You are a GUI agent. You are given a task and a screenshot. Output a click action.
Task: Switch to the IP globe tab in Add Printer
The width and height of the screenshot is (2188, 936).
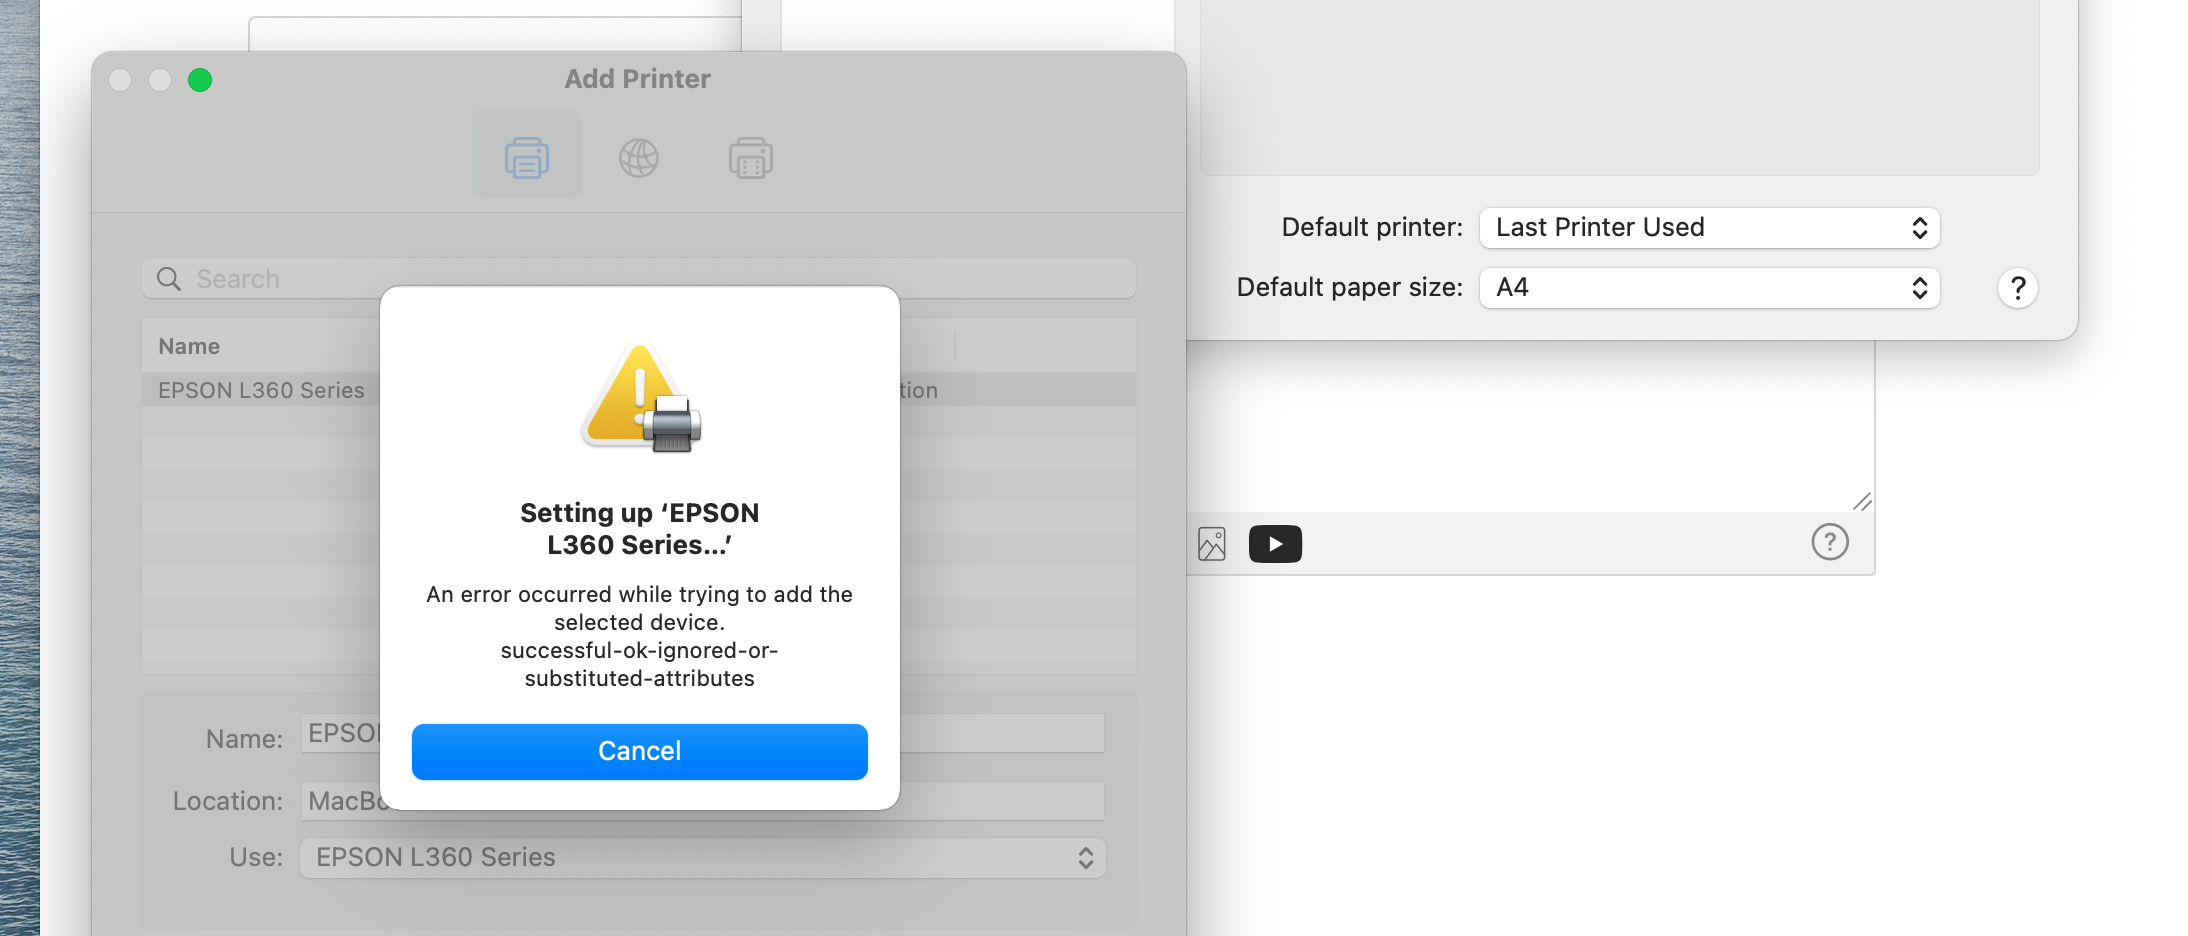coord(639,158)
